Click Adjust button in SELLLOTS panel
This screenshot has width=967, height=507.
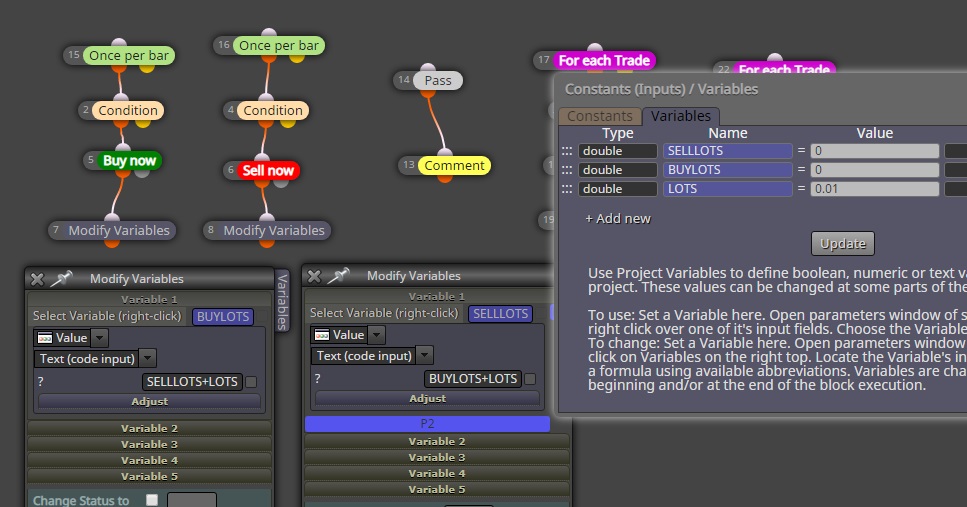[x=427, y=398]
